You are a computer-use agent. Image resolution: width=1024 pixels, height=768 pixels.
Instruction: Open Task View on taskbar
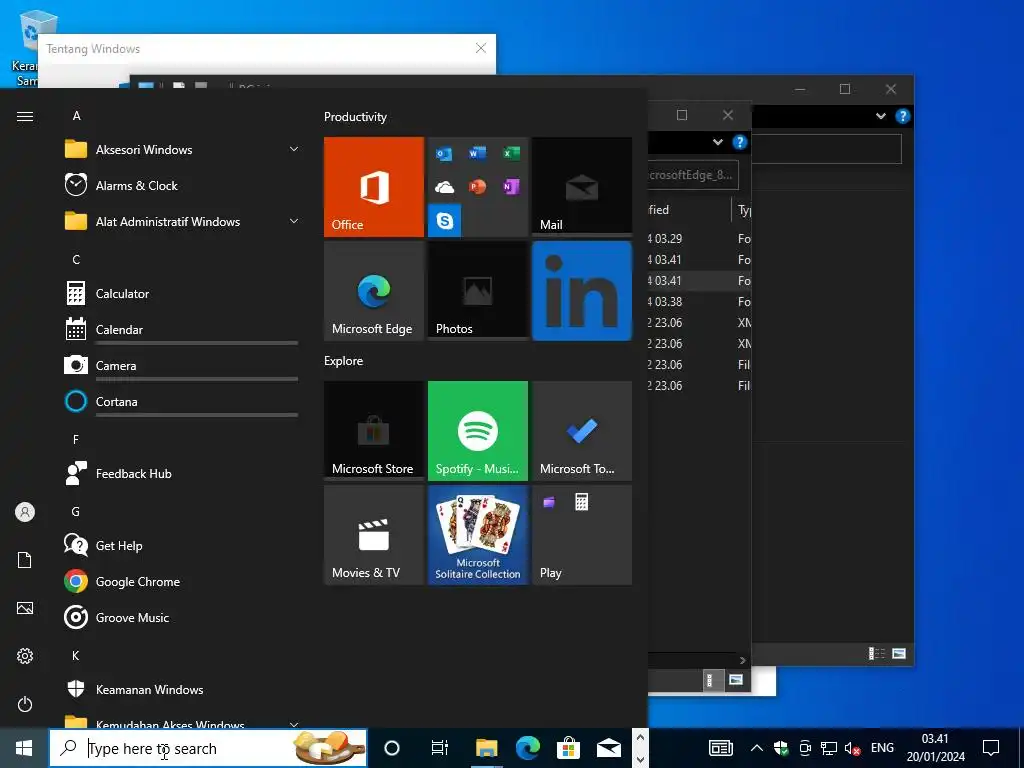(x=440, y=748)
